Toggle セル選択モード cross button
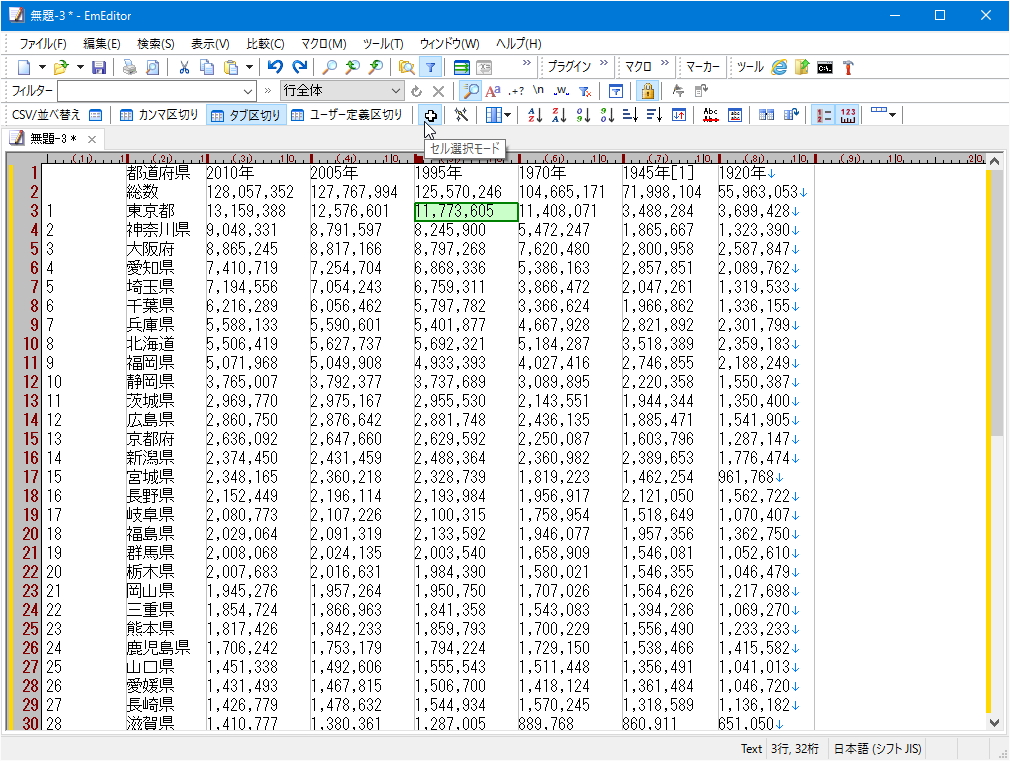The height and width of the screenshot is (761, 1010). coord(430,115)
